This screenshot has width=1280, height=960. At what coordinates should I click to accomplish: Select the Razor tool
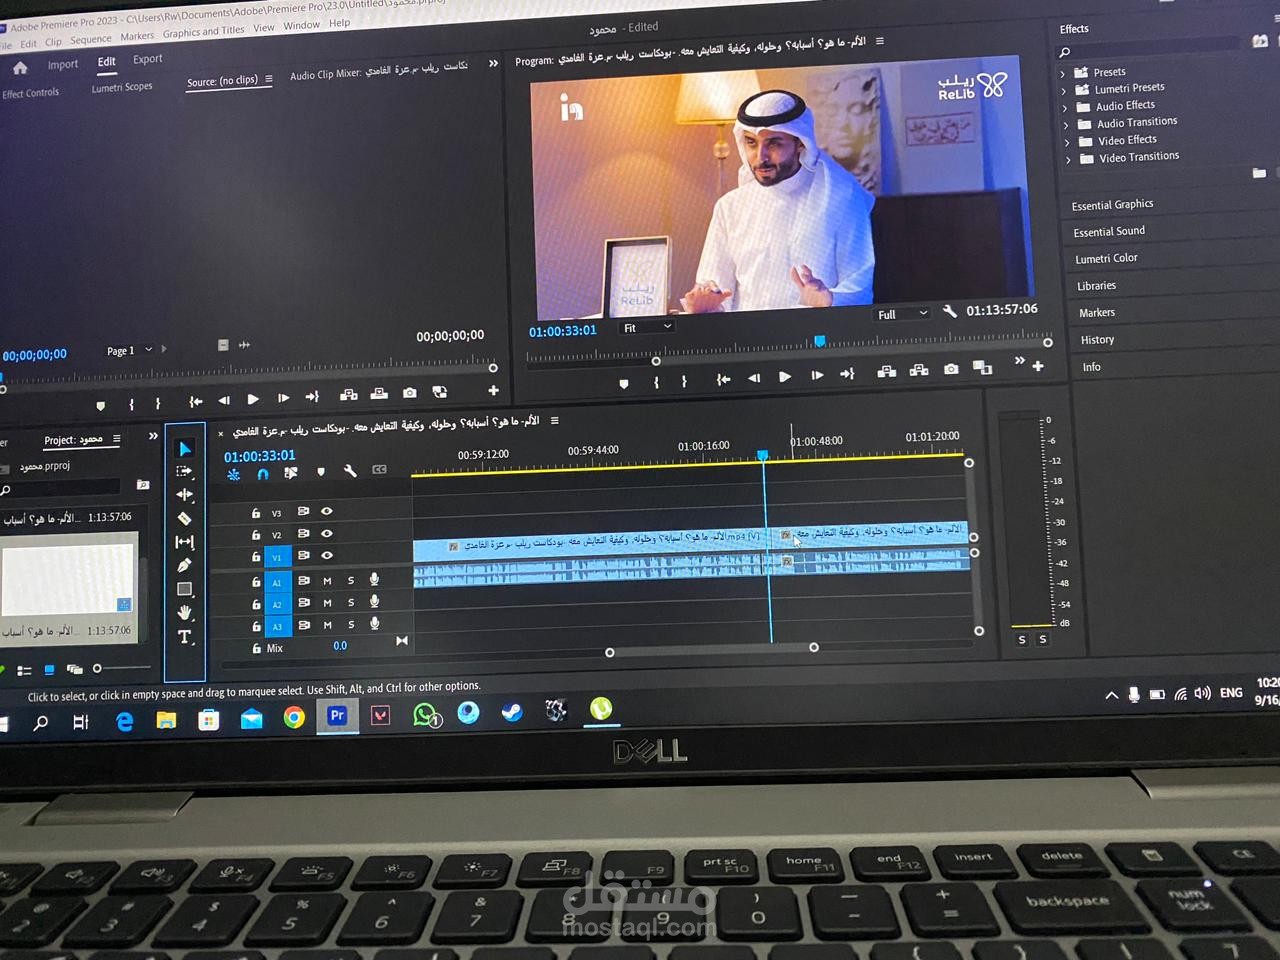pos(185,518)
